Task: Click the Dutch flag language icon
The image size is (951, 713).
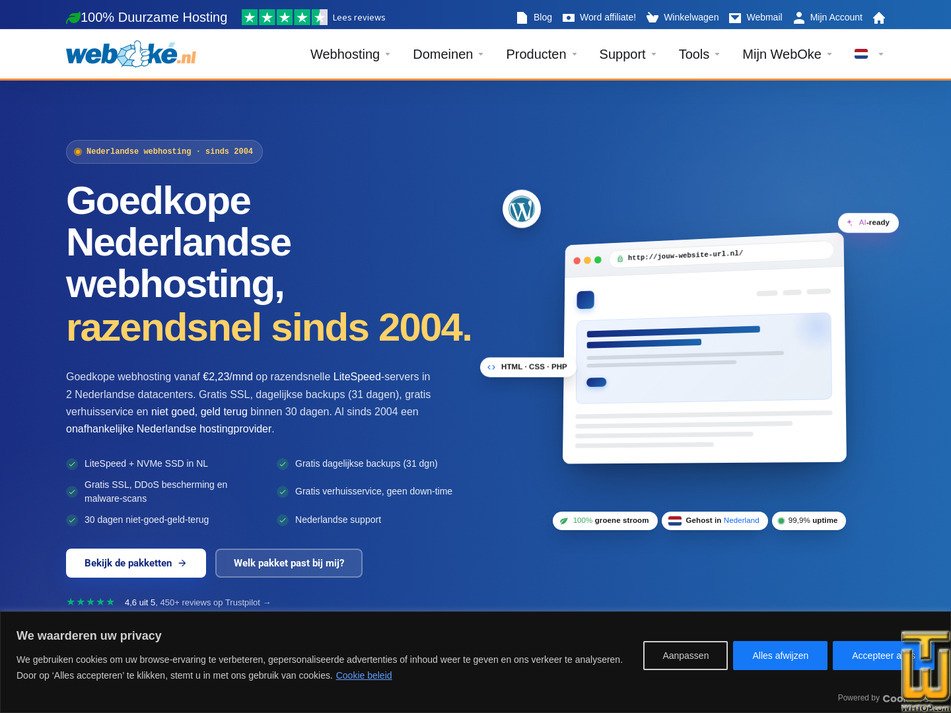Action: [861, 54]
